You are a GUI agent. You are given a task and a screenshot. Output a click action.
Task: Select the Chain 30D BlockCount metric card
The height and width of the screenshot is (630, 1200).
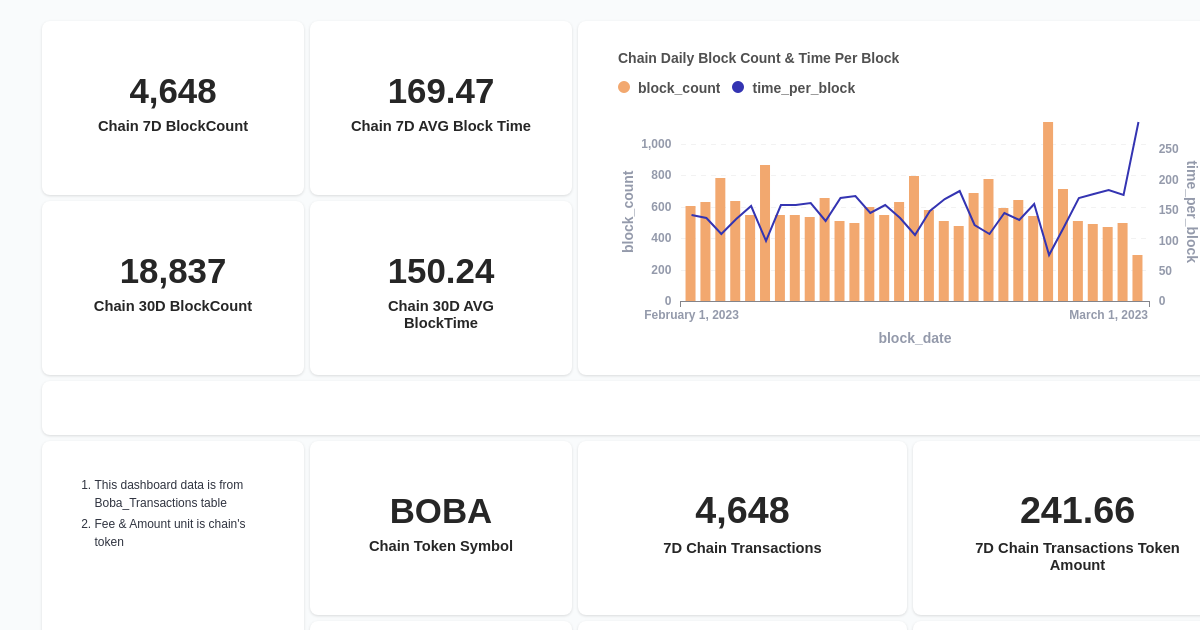pos(172,287)
